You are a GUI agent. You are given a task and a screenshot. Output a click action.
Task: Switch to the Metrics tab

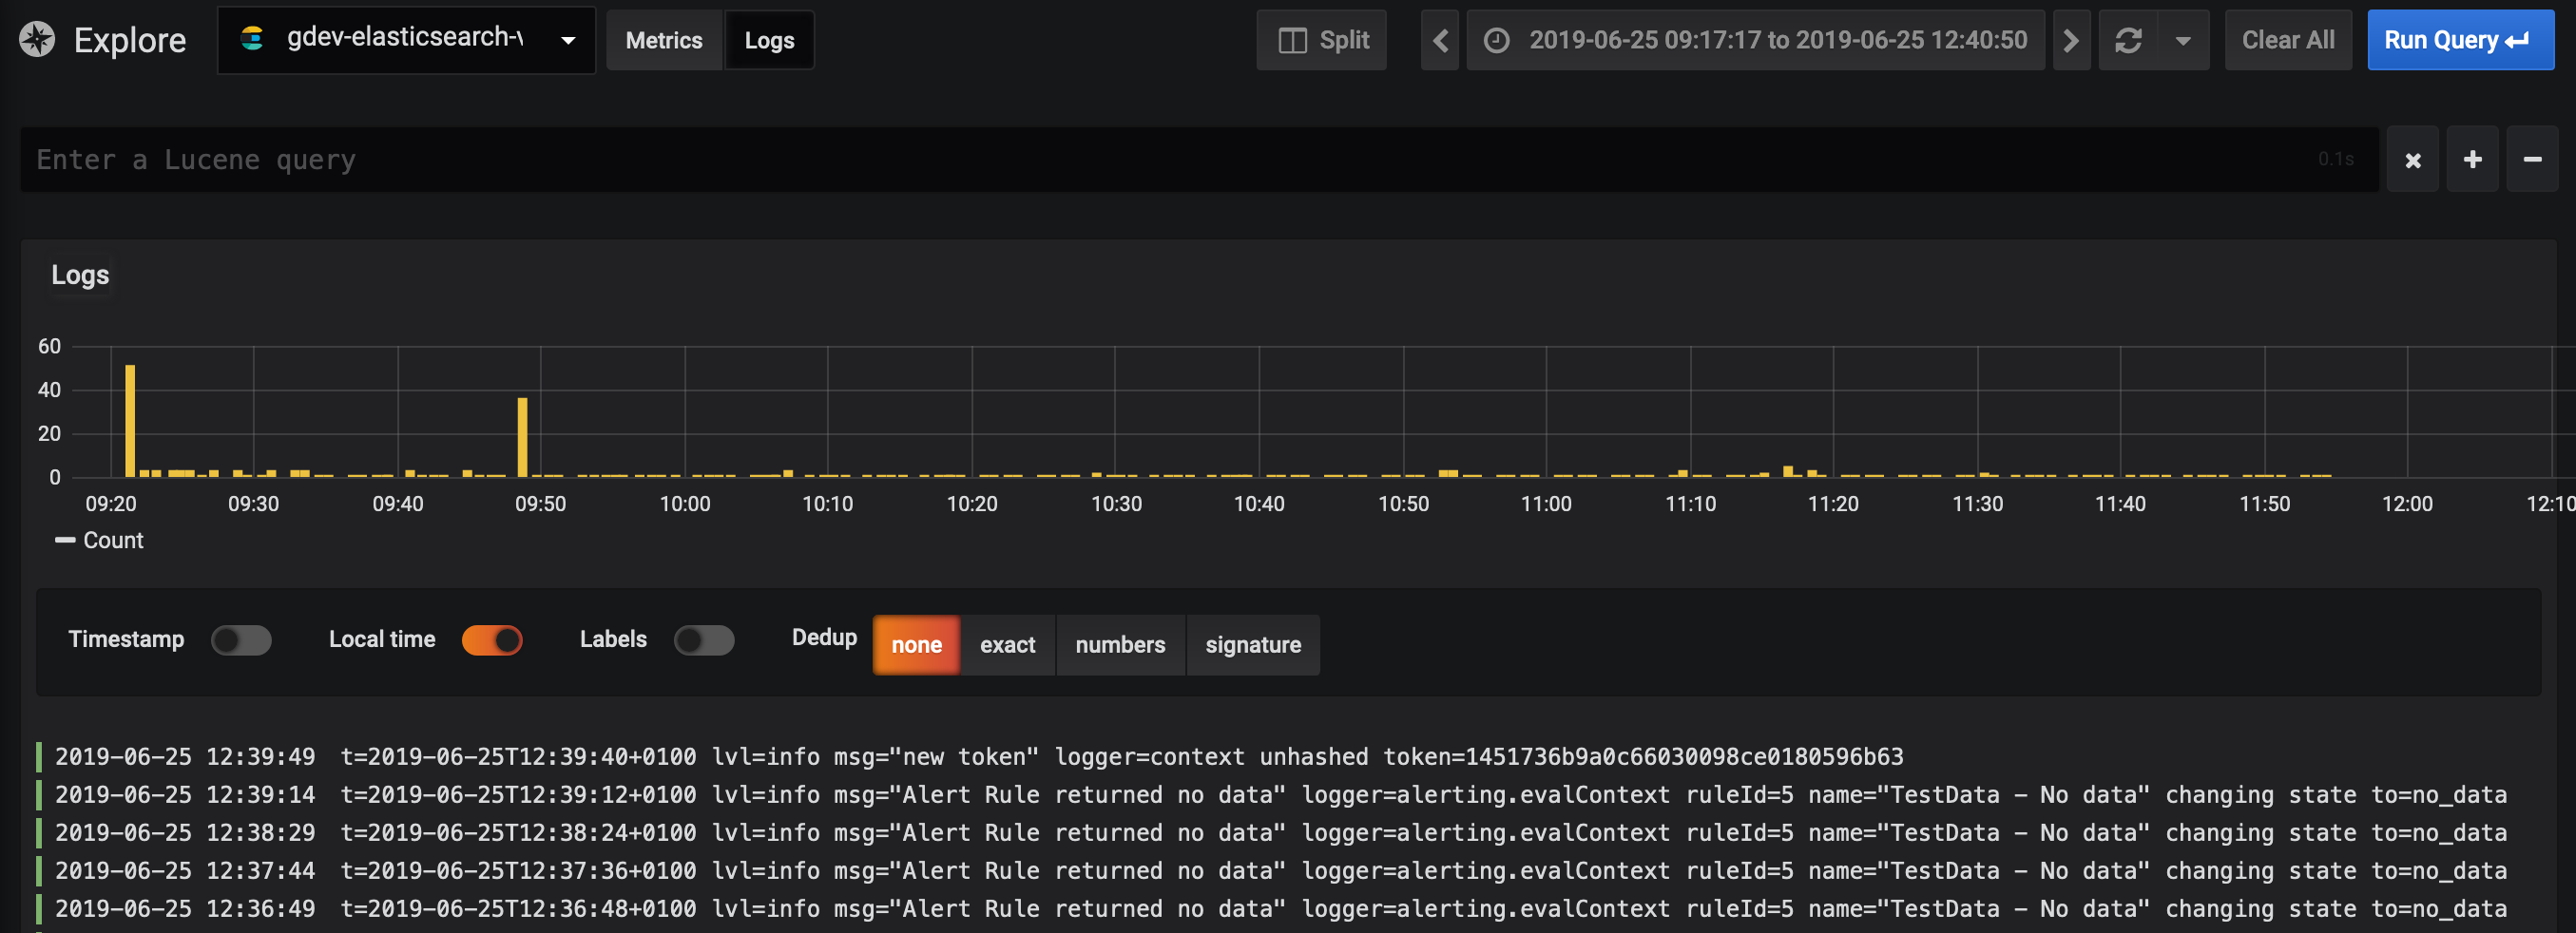(663, 40)
